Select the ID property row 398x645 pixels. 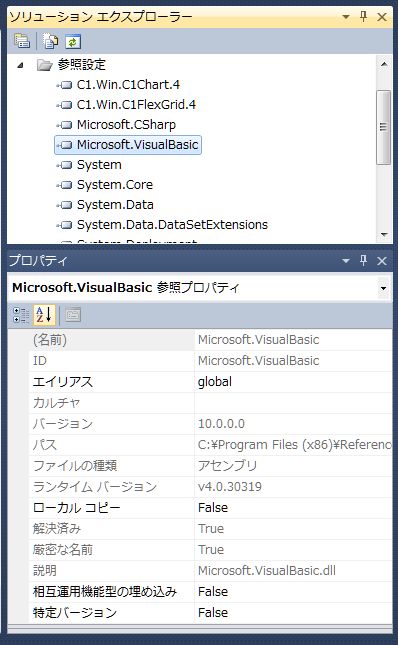coord(211,361)
